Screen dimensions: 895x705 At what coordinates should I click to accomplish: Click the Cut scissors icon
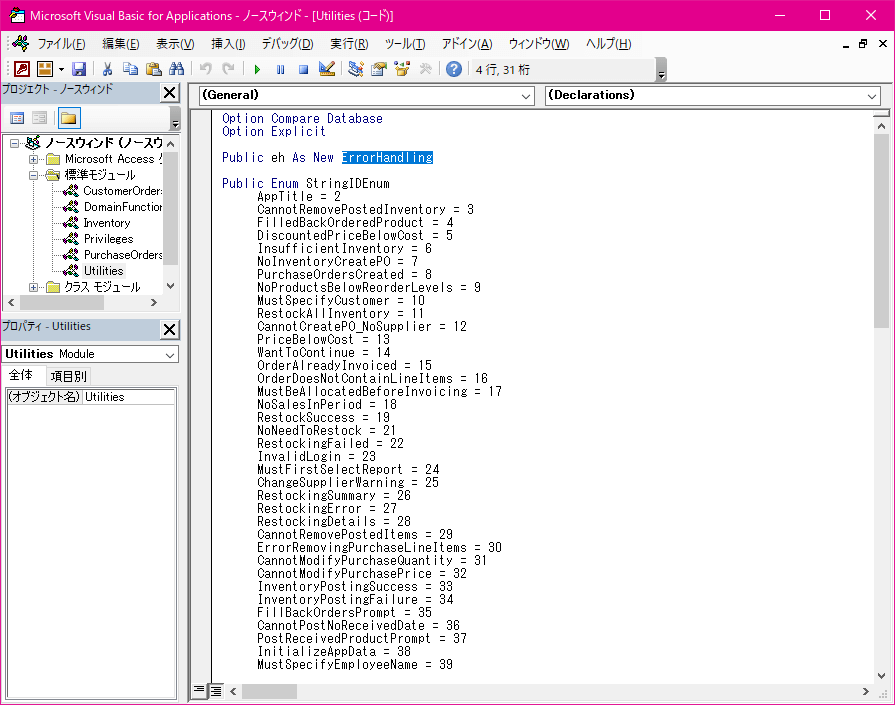[x=107, y=69]
